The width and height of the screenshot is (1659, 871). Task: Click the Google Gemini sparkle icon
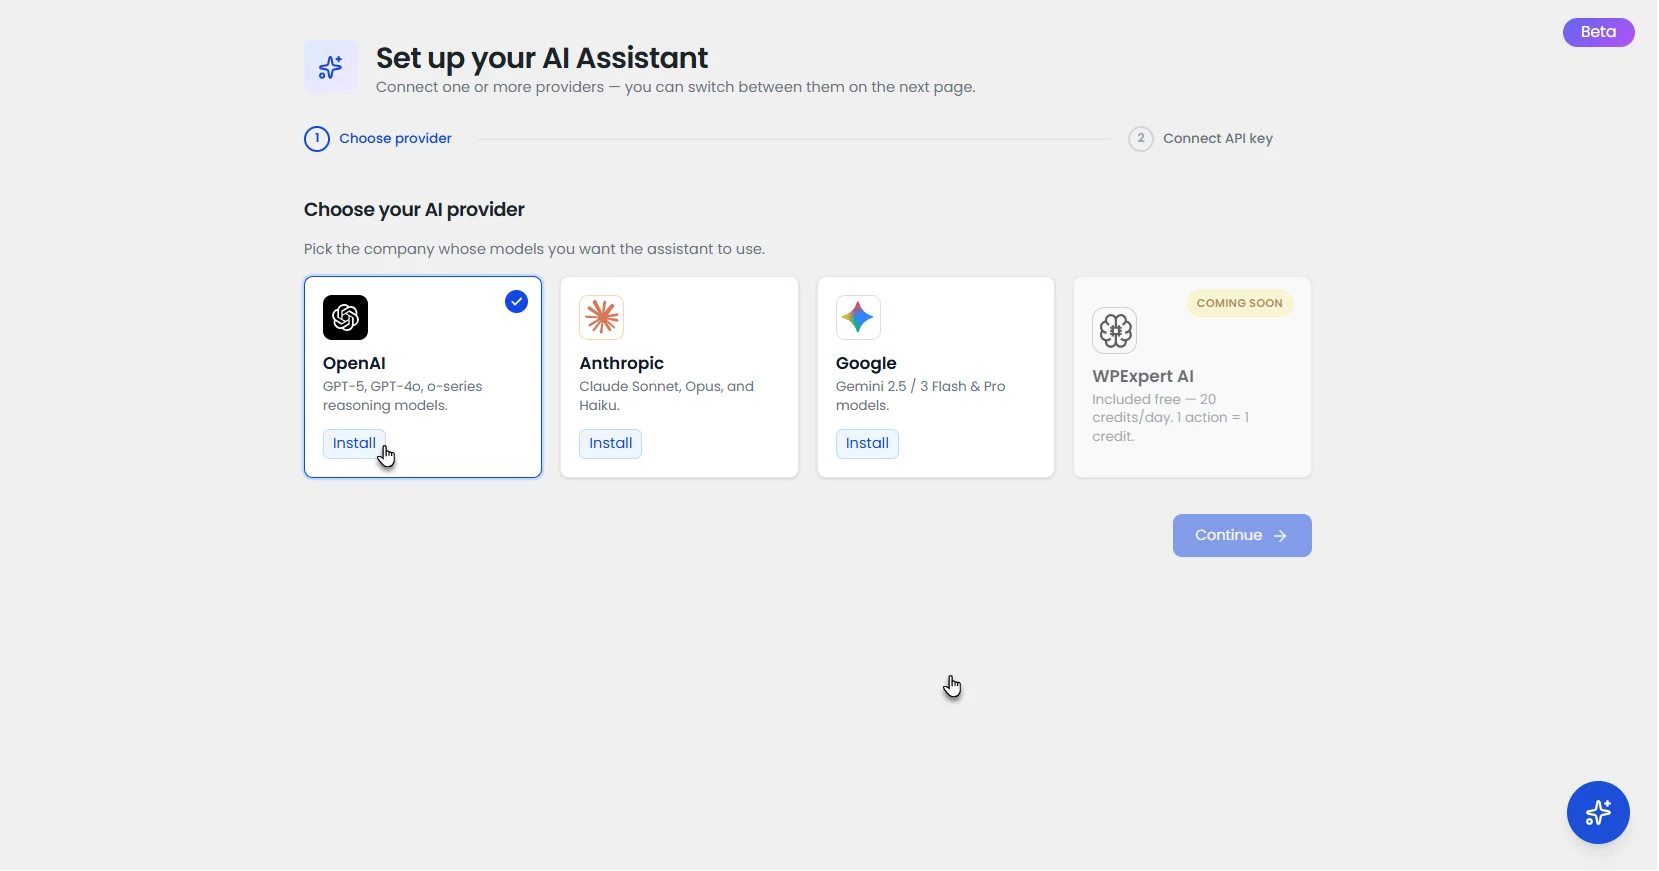point(858,318)
